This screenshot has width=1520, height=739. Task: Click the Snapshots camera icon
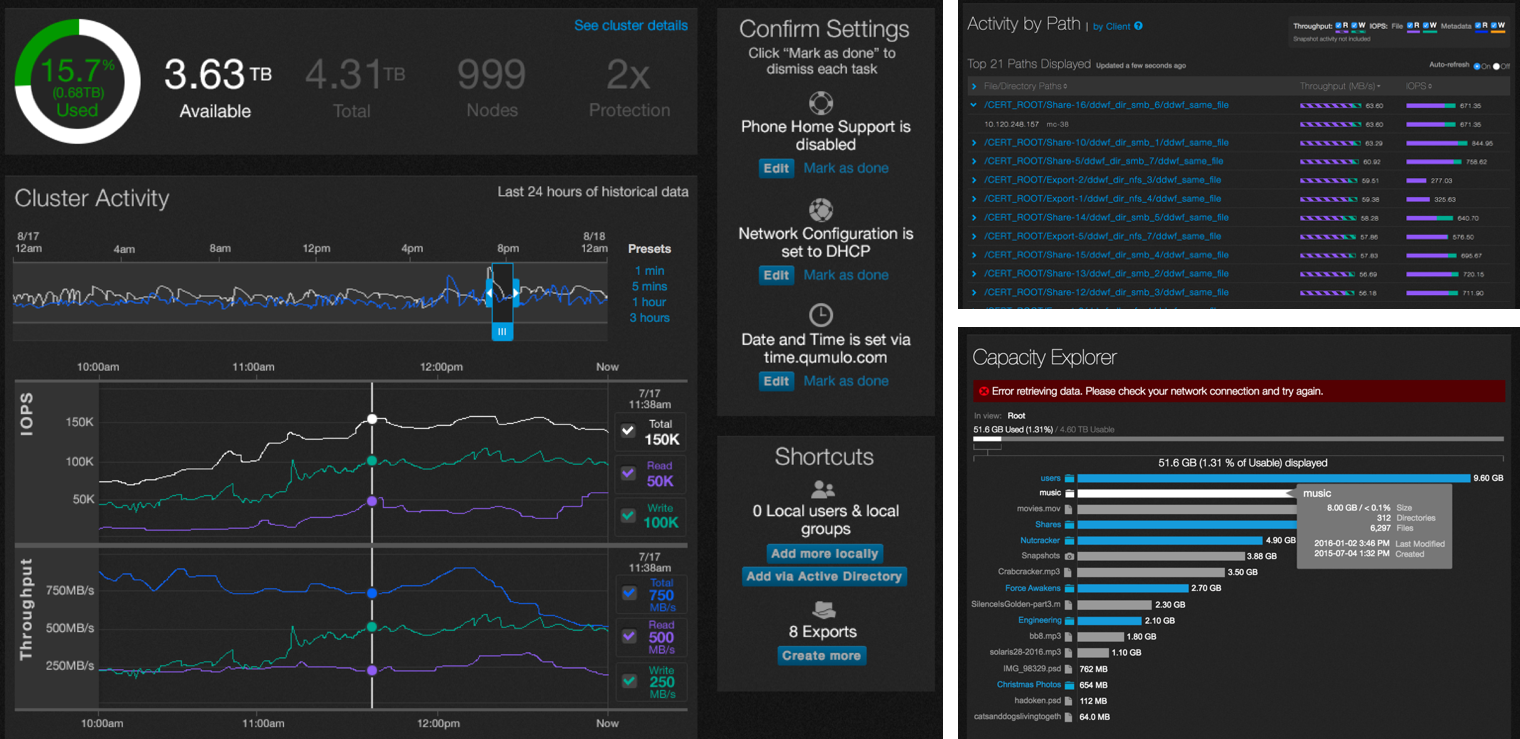[x=1069, y=556]
